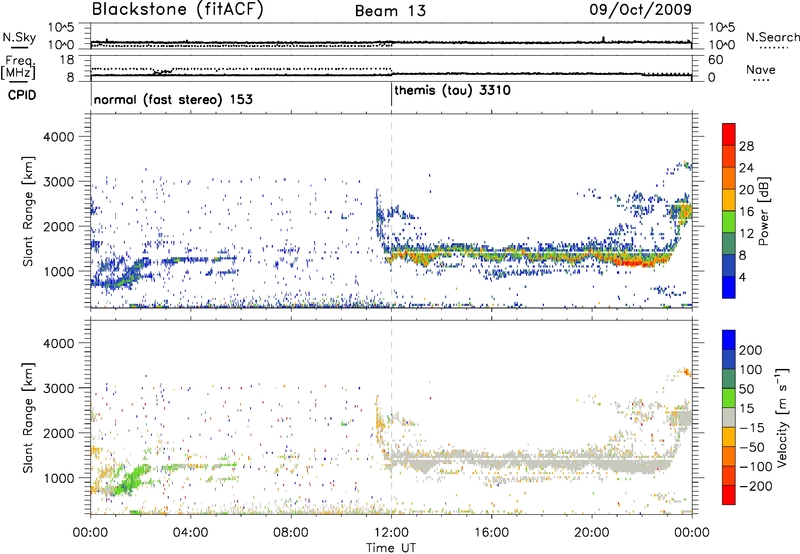The width and height of the screenshot is (800, 554).
Task: Click the '04:00' time axis tick
Action: 190,533
